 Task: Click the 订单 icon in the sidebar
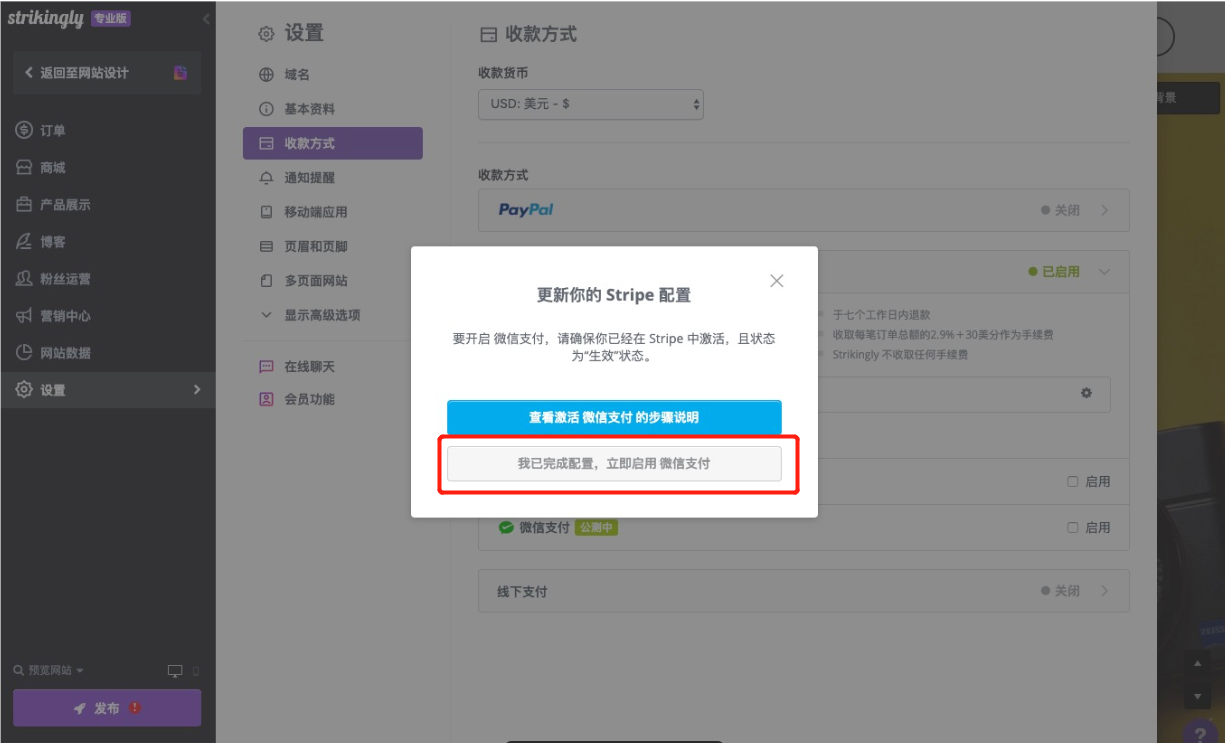click(24, 131)
